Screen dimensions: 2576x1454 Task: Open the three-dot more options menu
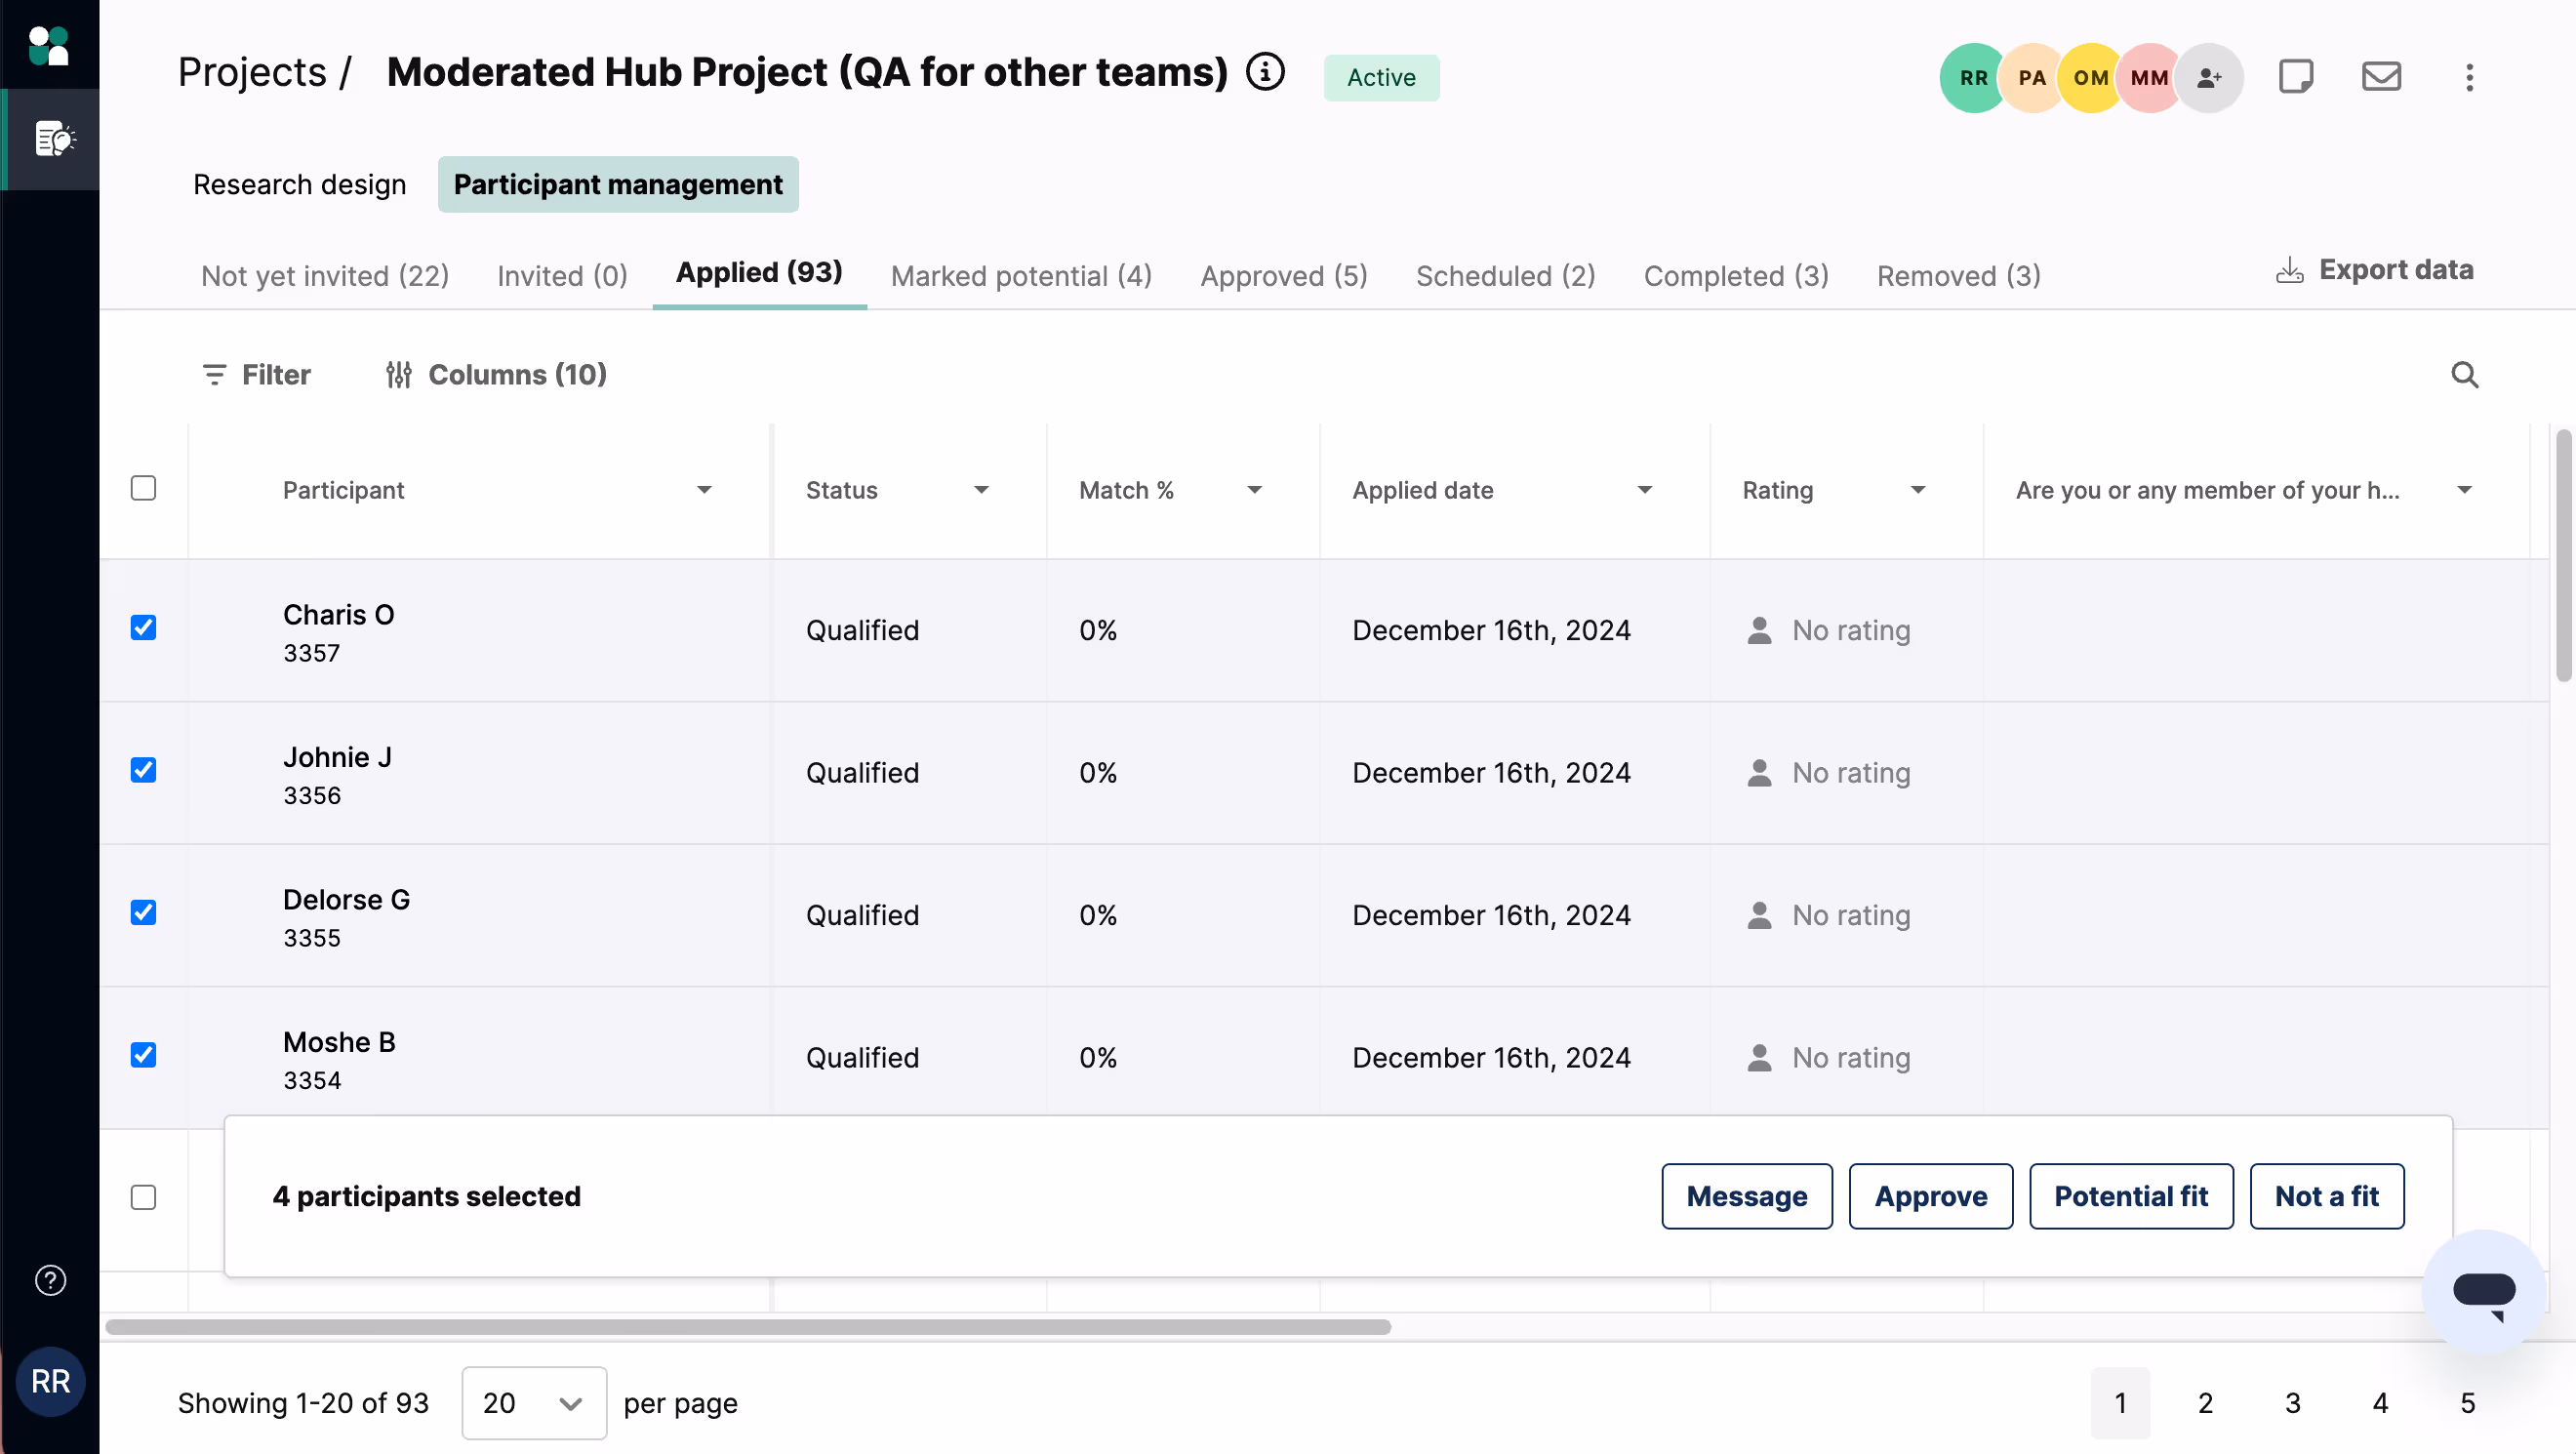point(2469,77)
